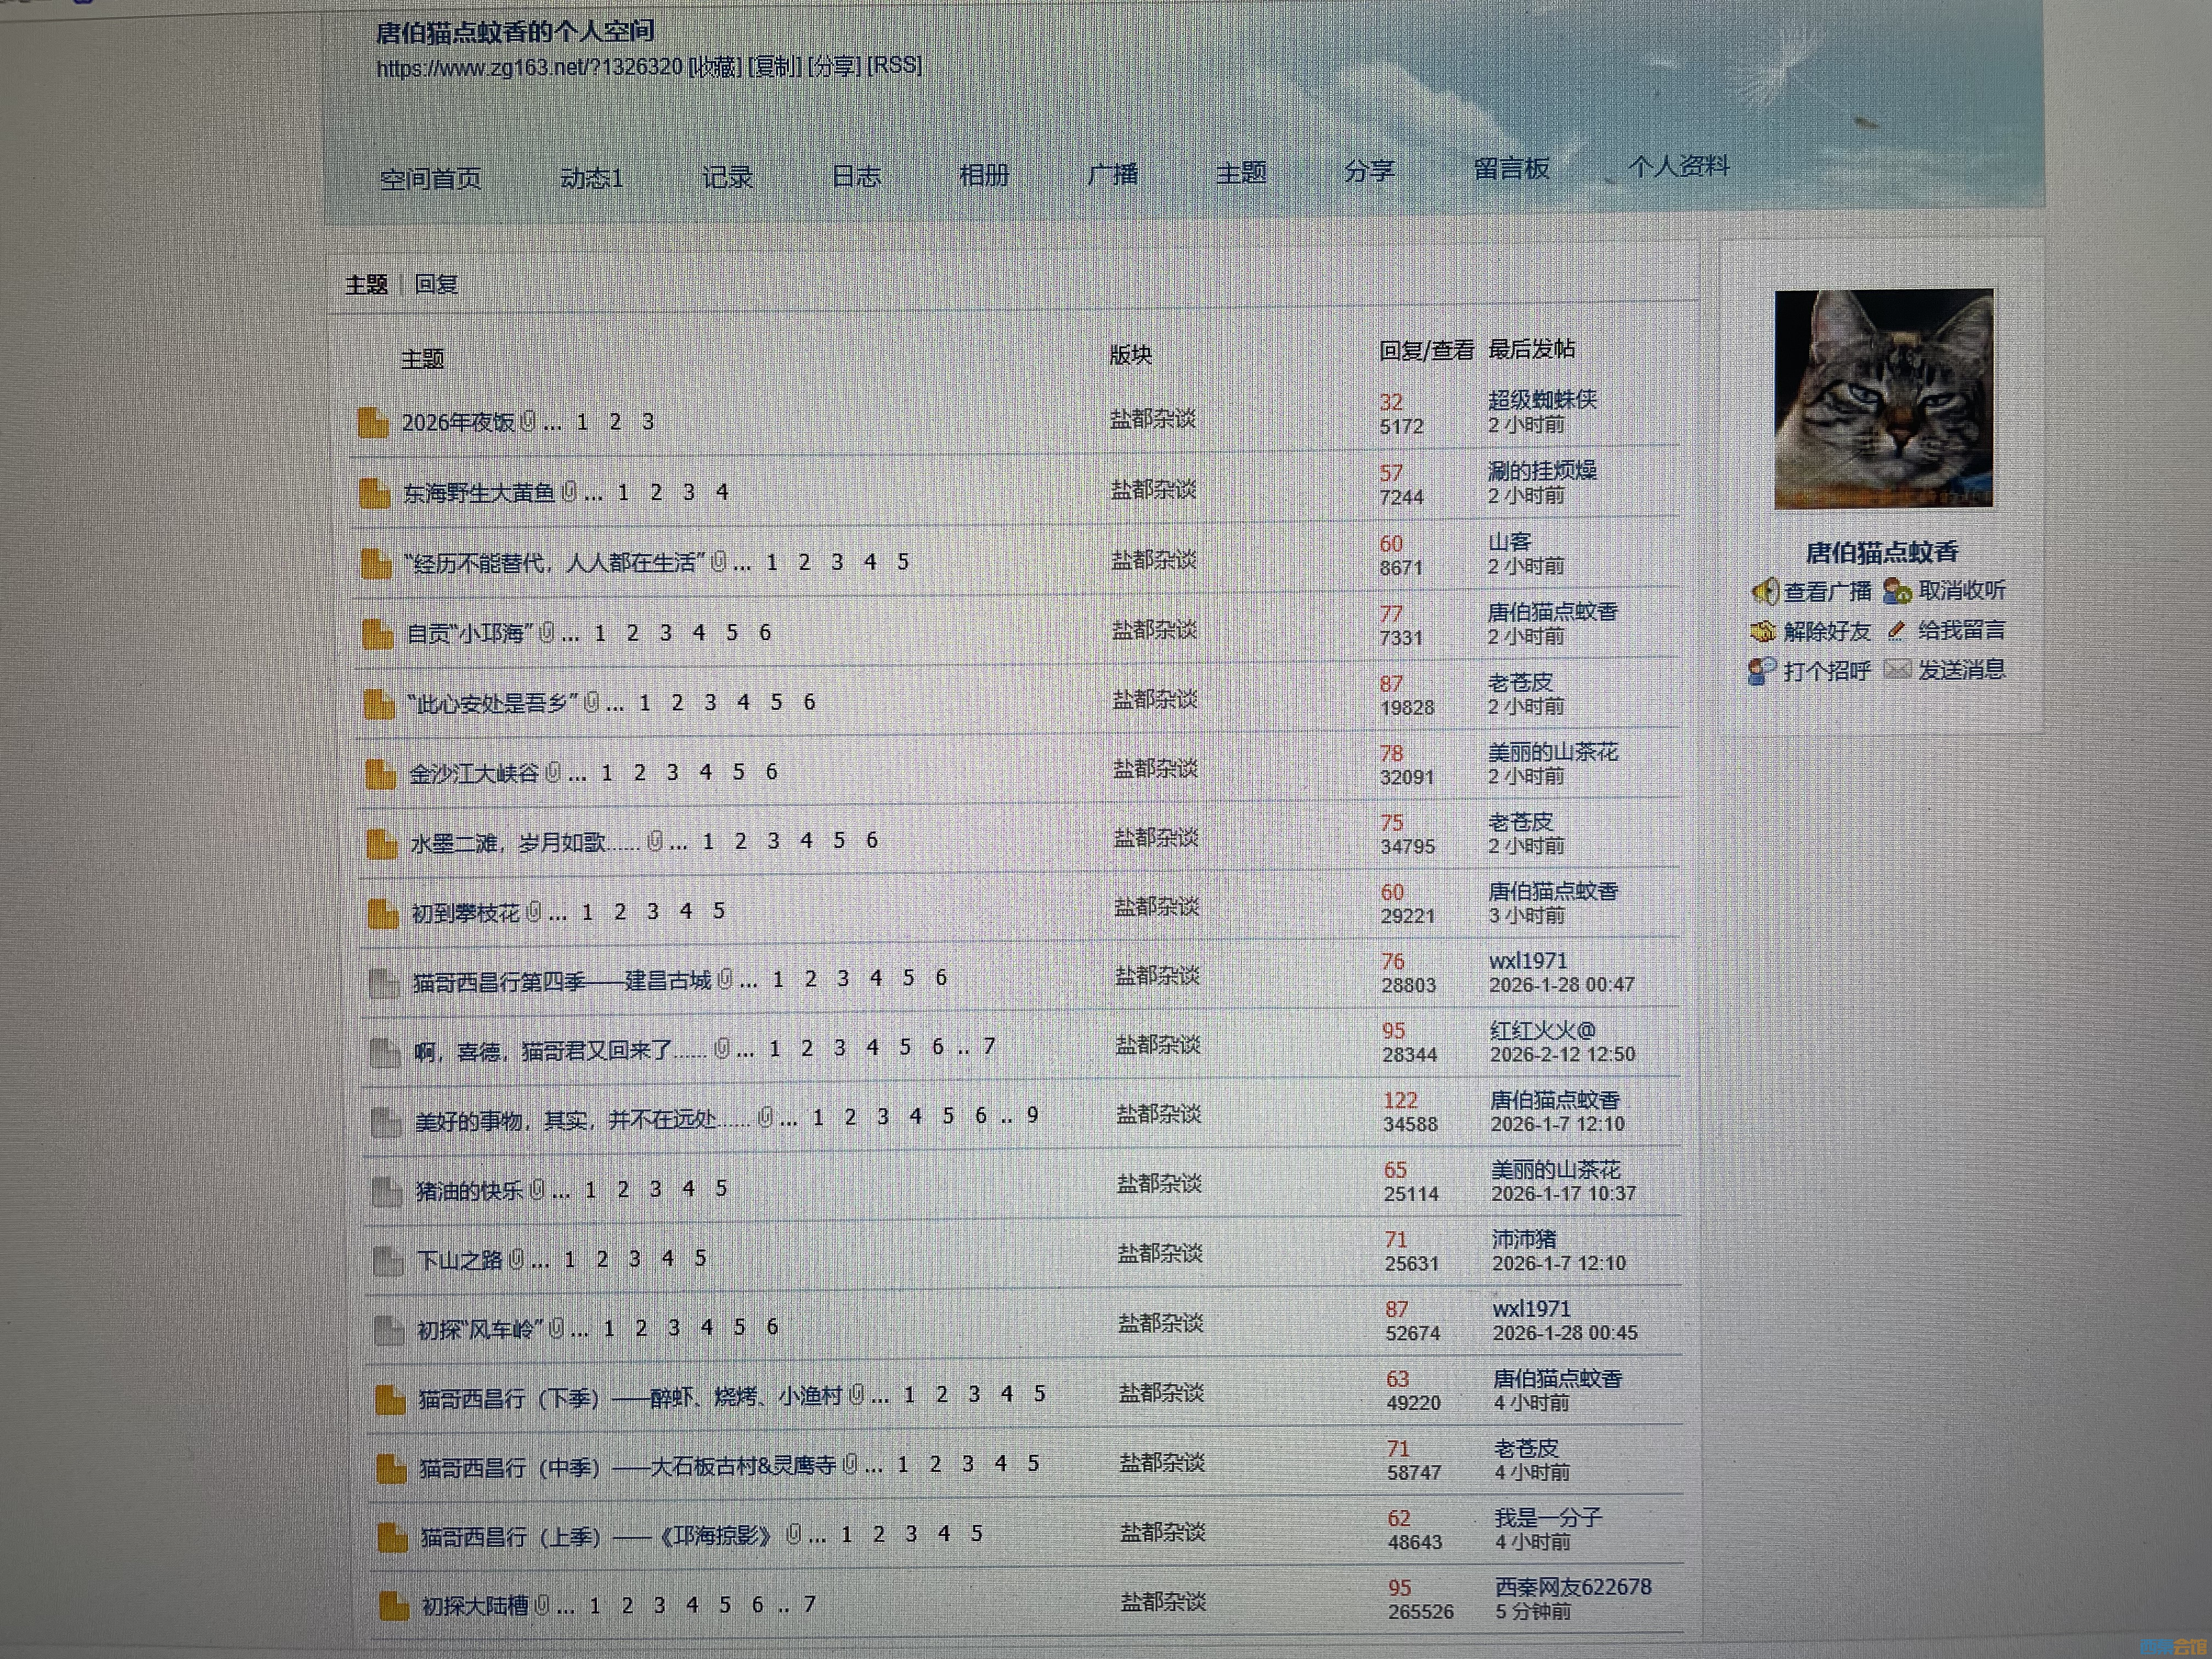Click the [RSS] link in header
This screenshot has height=1659, width=2212.
click(895, 65)
